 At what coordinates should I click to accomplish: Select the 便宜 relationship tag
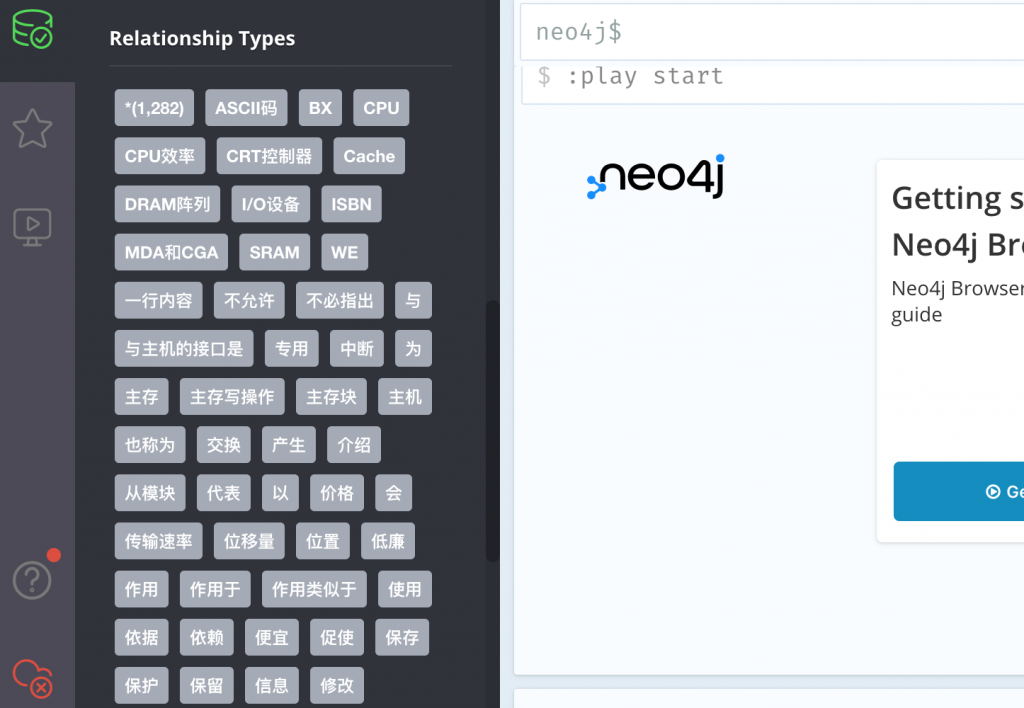click(272, 637)
